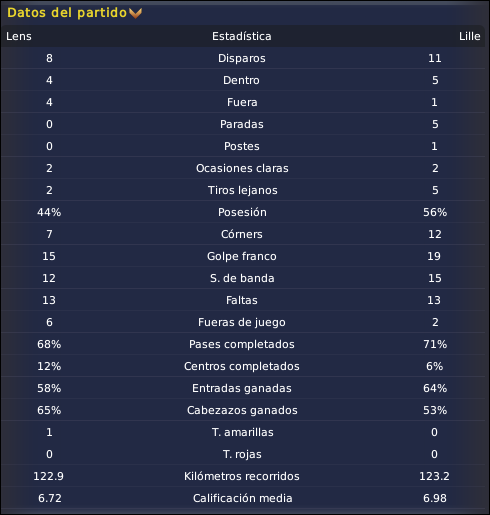Viewport: 490px width, 515px height.
Task: Select the T. amarillas row
Action: point(243,432)
